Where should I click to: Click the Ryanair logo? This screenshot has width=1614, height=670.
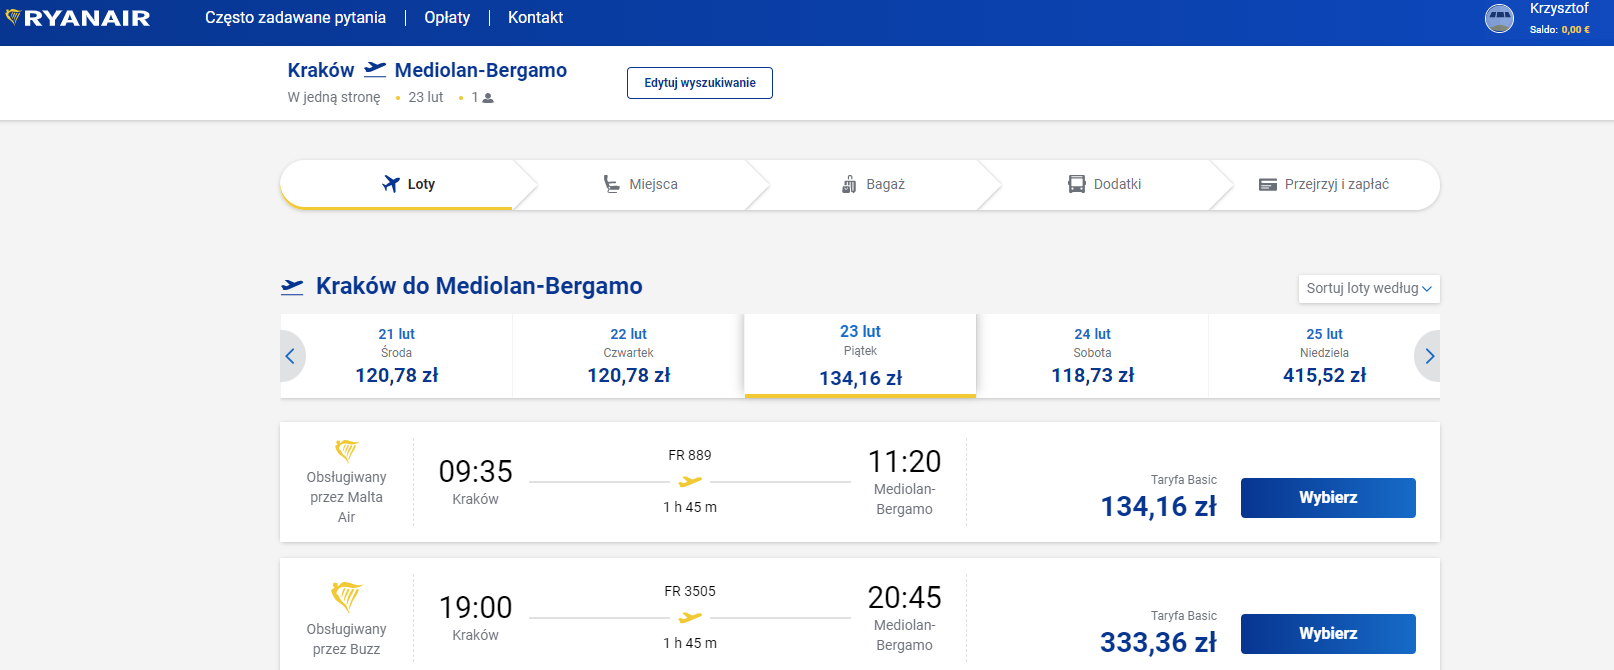point(78,18)
